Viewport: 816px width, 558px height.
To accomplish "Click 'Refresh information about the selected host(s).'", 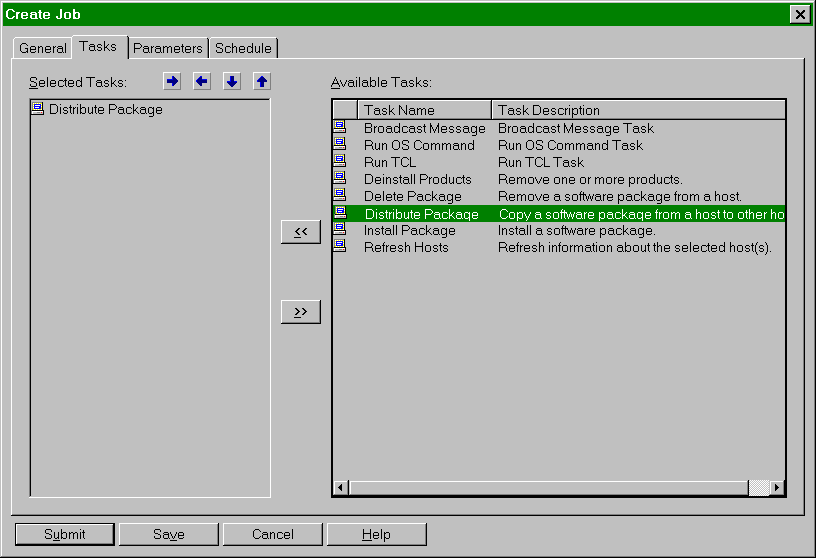I will tap(634, 247).
